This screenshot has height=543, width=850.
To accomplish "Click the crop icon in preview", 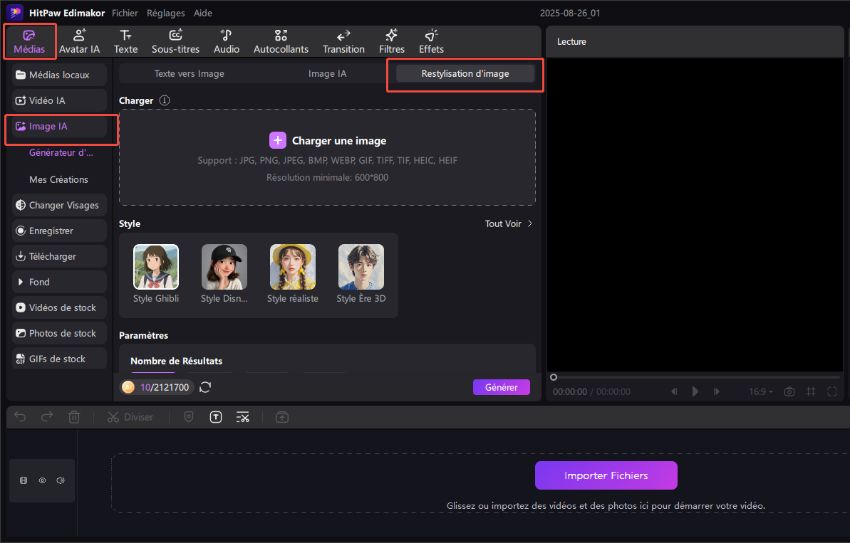I will point(811,391).
